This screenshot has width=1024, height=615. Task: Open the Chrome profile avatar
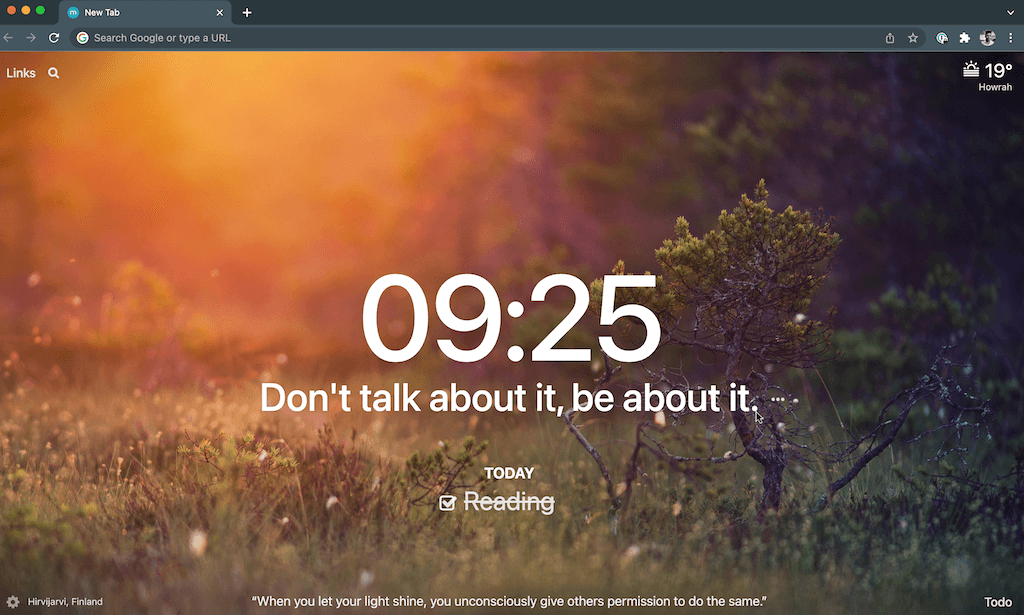pos(987,38)
